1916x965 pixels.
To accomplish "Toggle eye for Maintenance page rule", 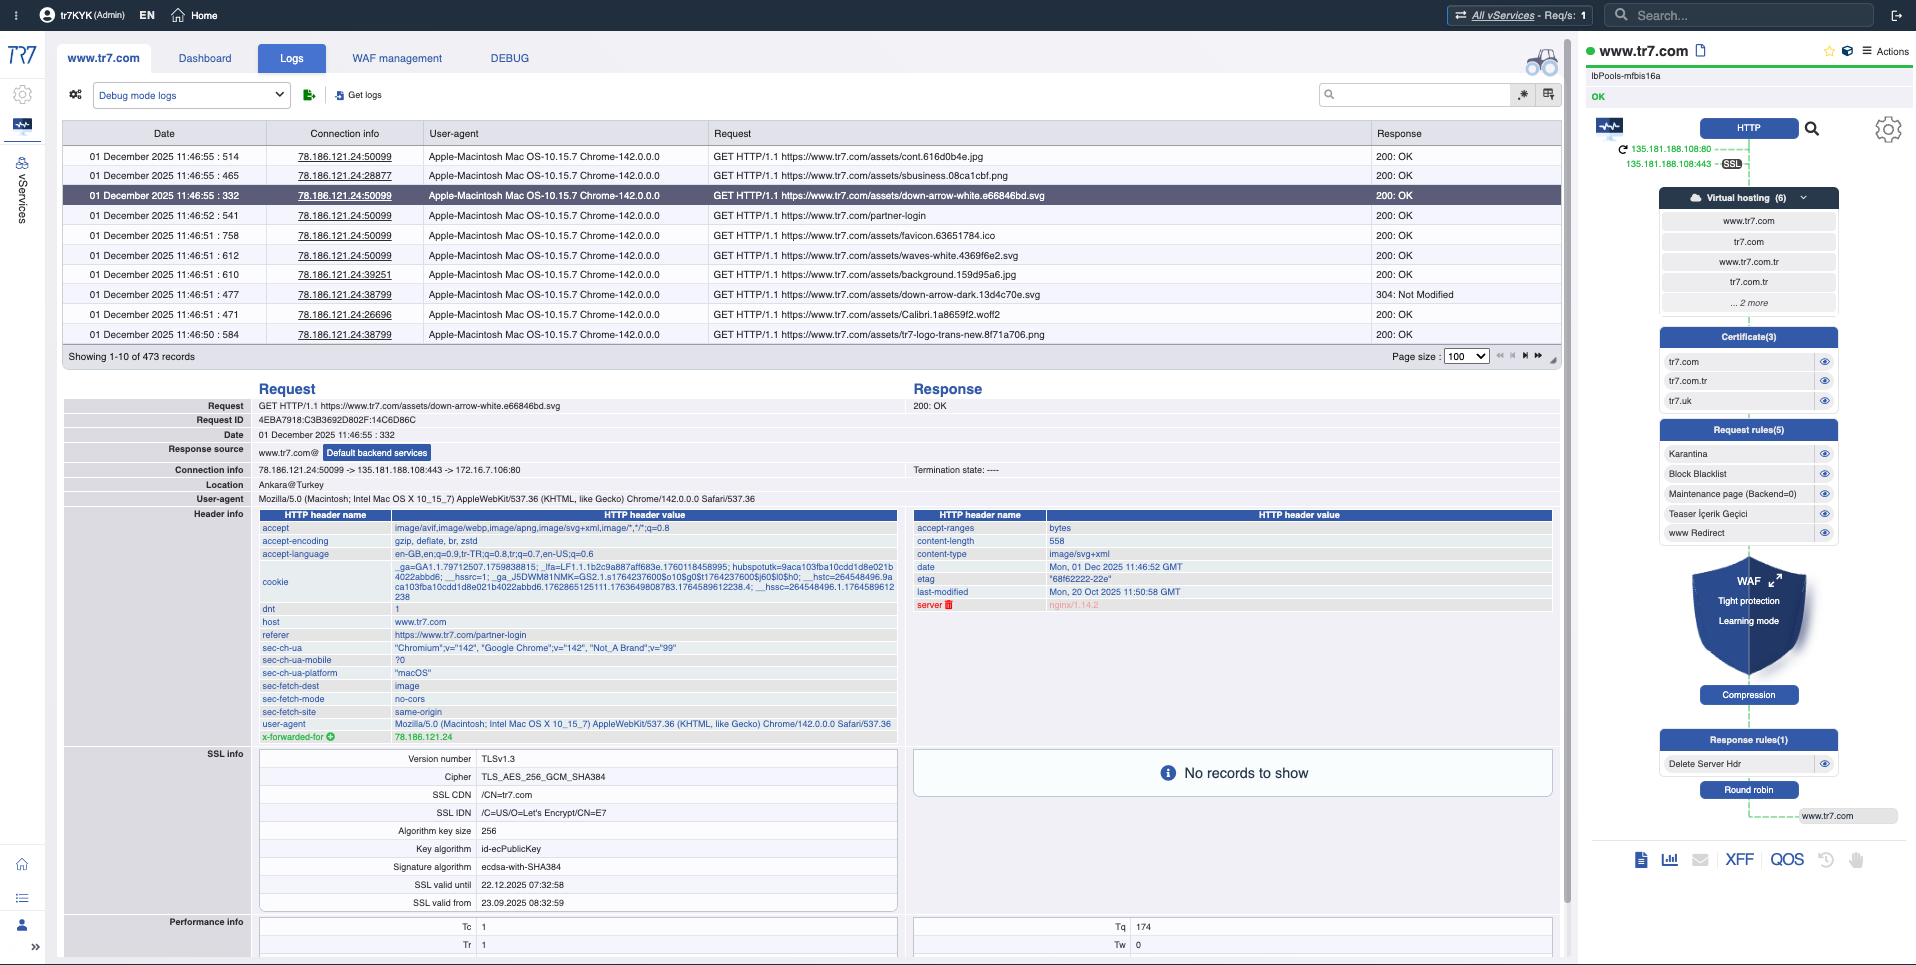I will point(1824,494).
